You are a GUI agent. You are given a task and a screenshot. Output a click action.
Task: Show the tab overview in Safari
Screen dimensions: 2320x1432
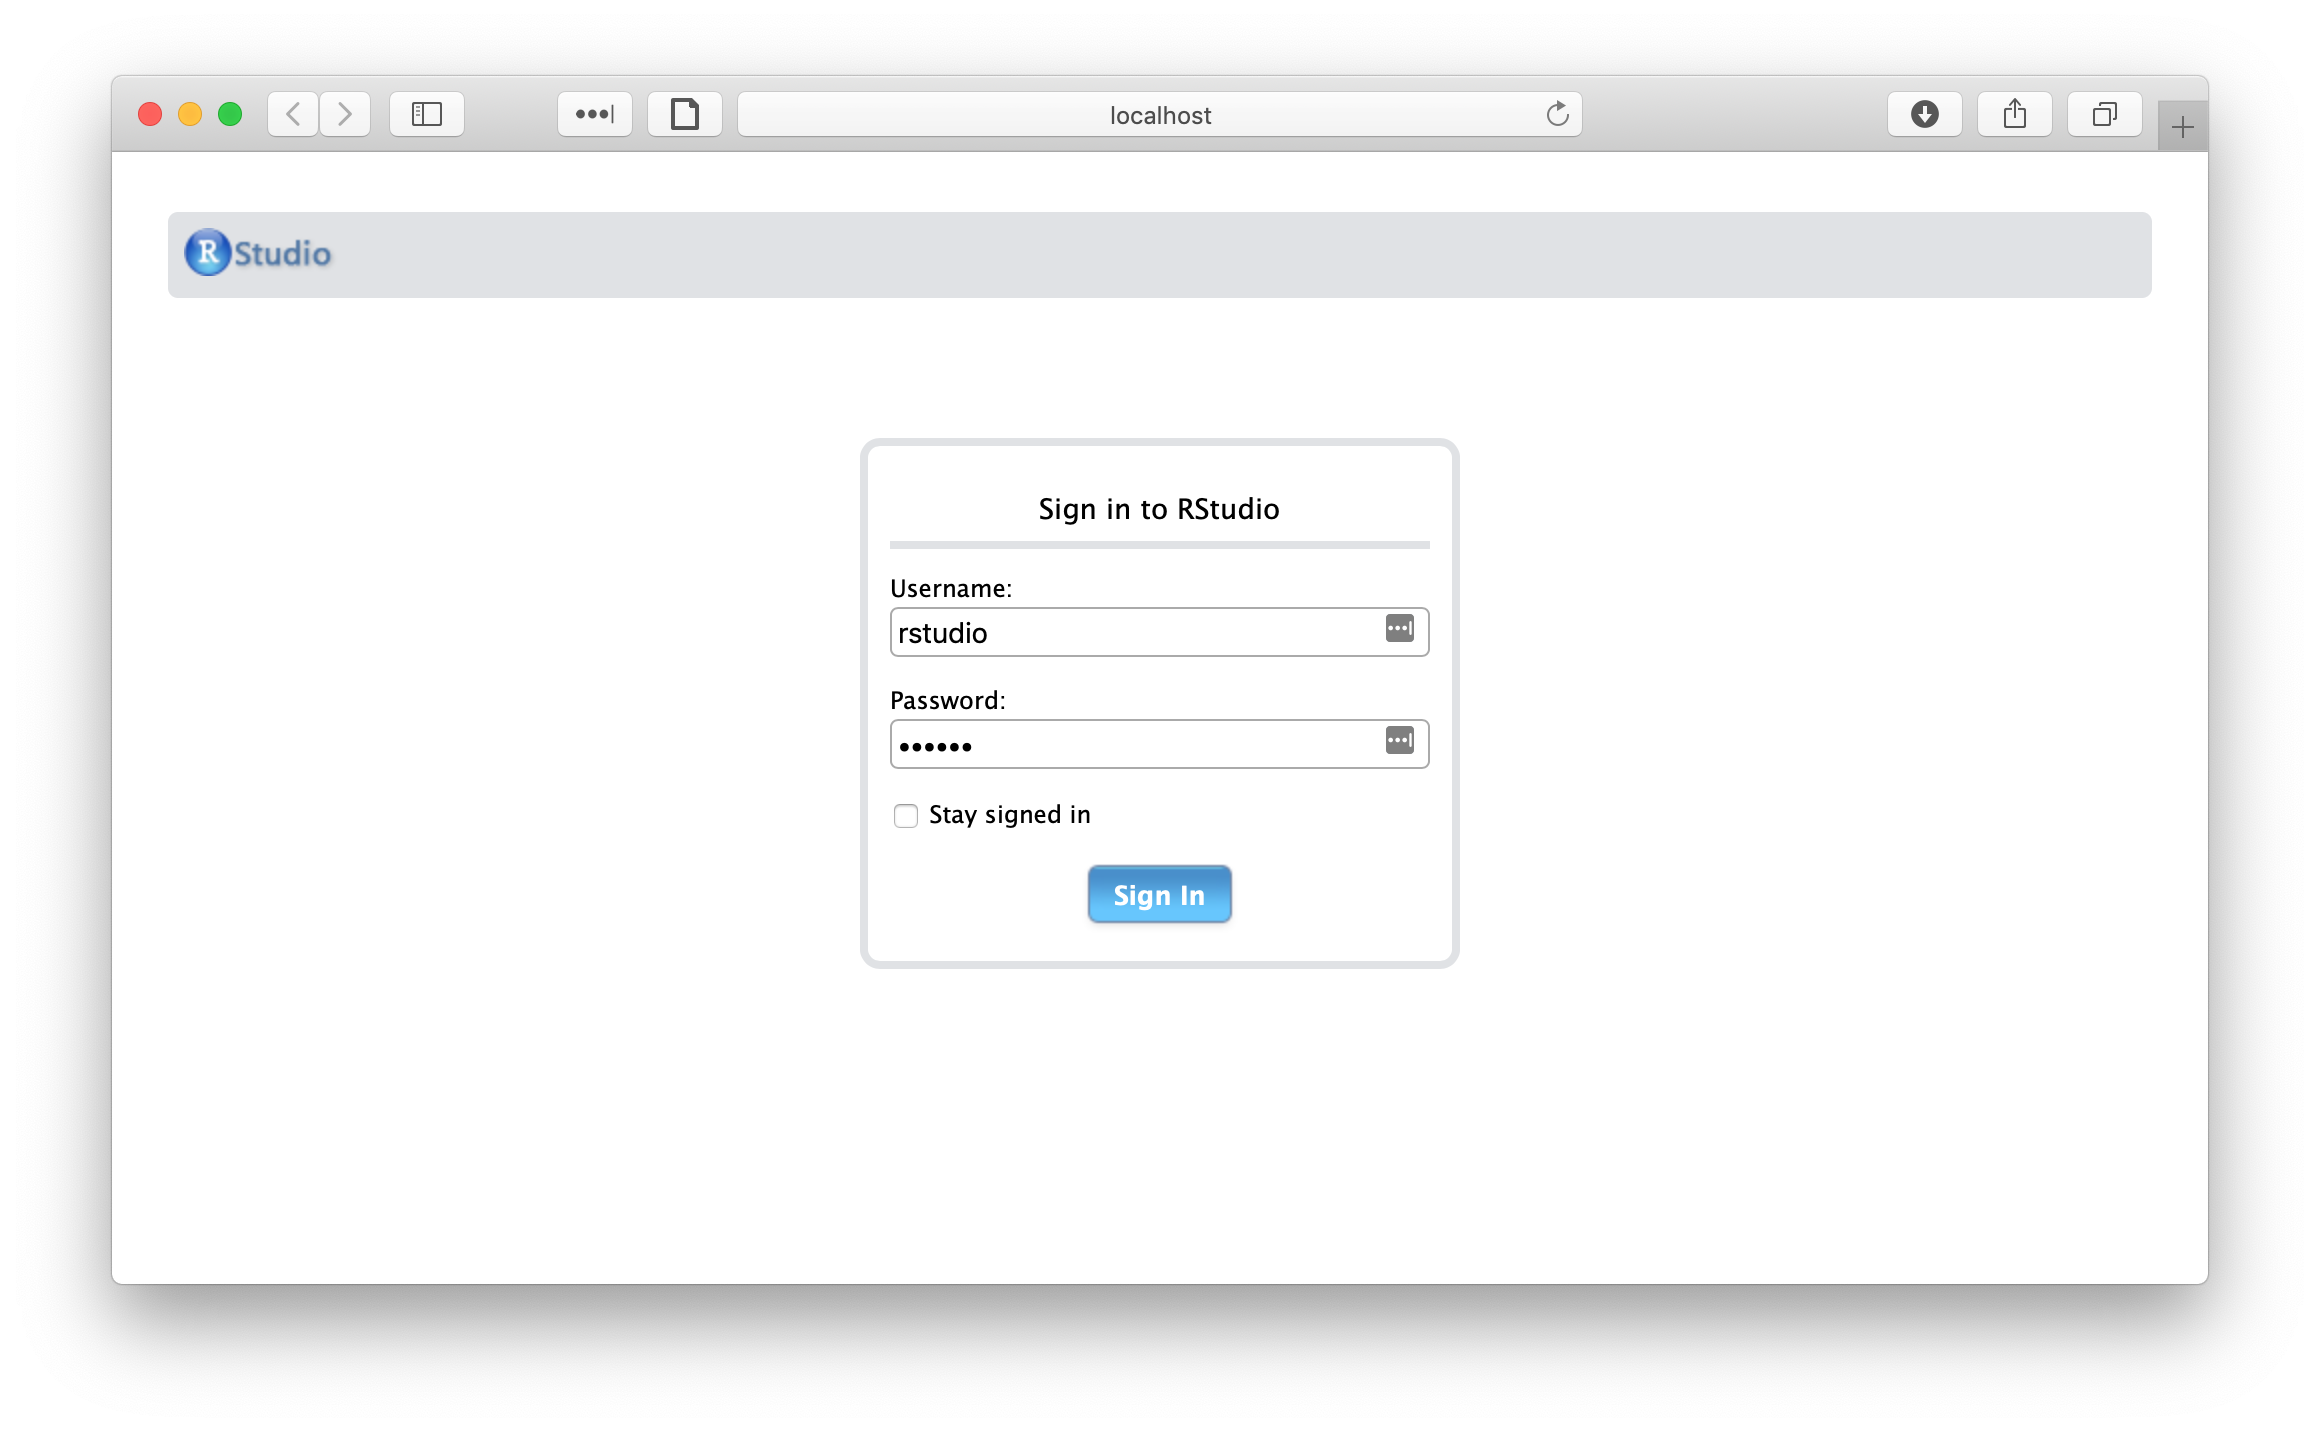coord(2105,114)
